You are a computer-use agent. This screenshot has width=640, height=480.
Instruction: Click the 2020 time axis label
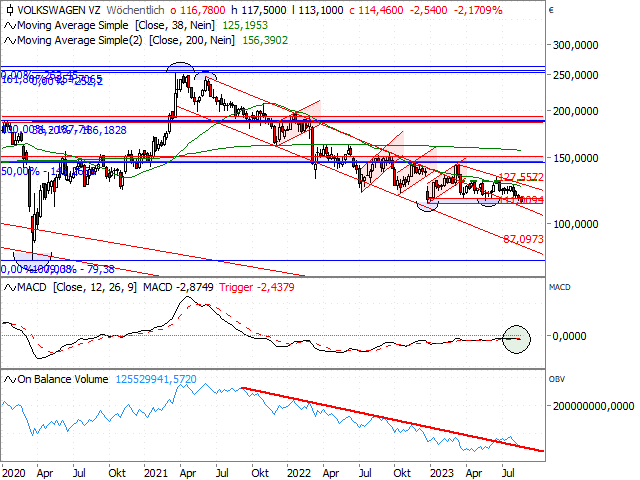[14, 473]
